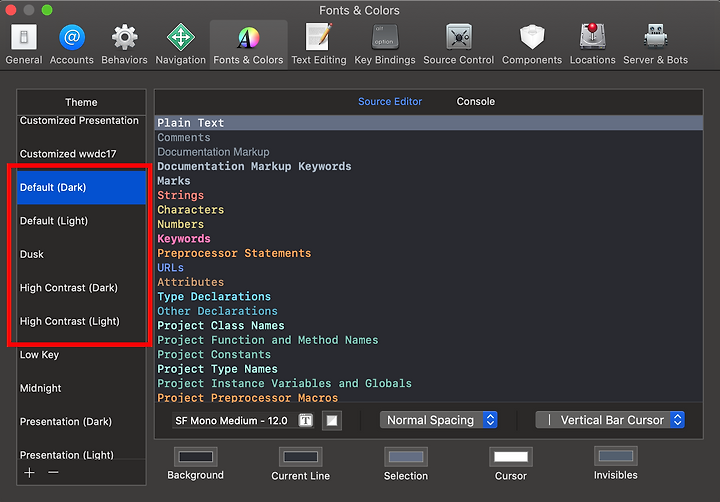Image resolution: width=720 pixels, height=502 pixels.
Task: Click the text color well next to font
Action: [x=332, y=420]
